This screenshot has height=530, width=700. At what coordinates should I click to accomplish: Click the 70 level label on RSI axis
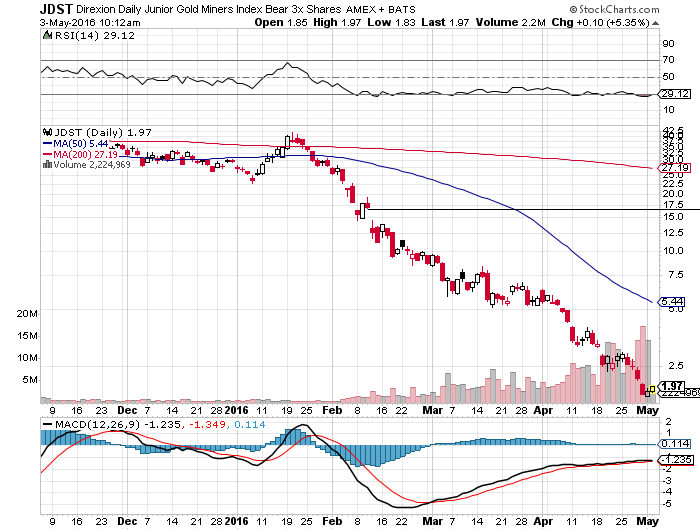click(x=668, y=59)
